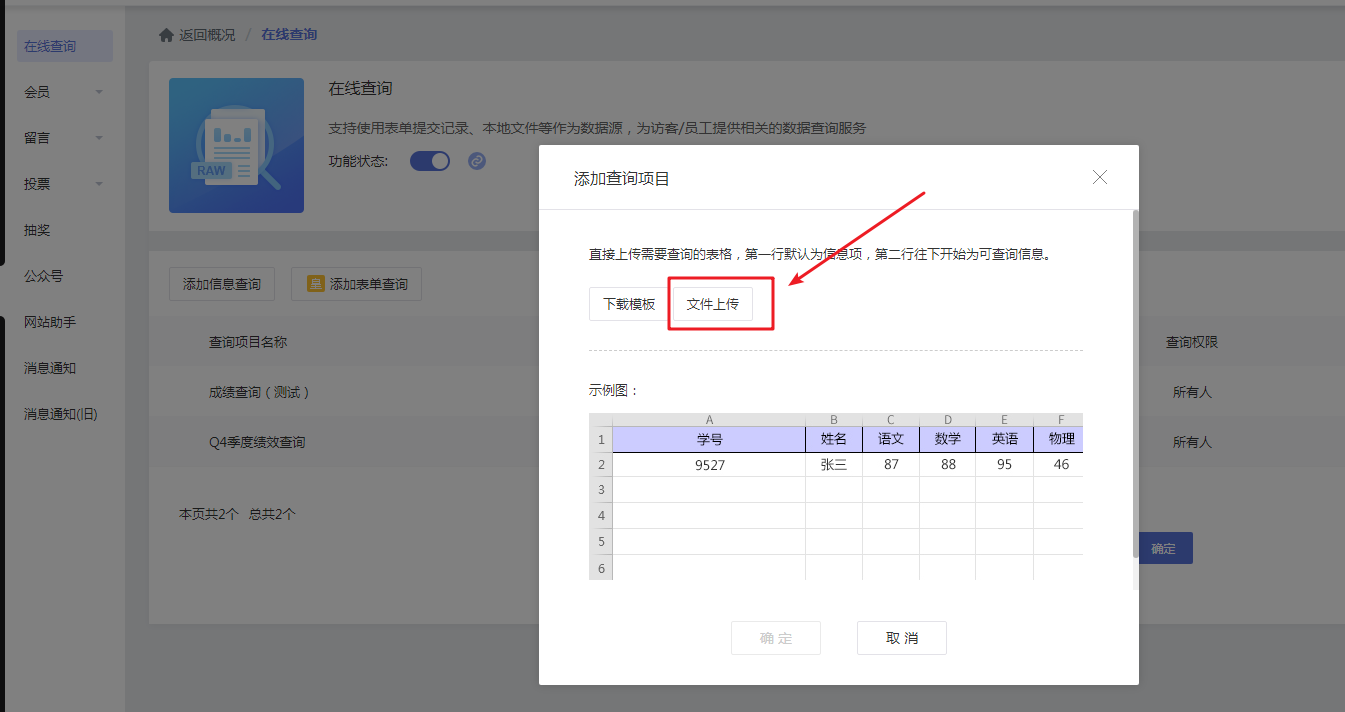Click the 张三 cell in example table

coord(834,465)
